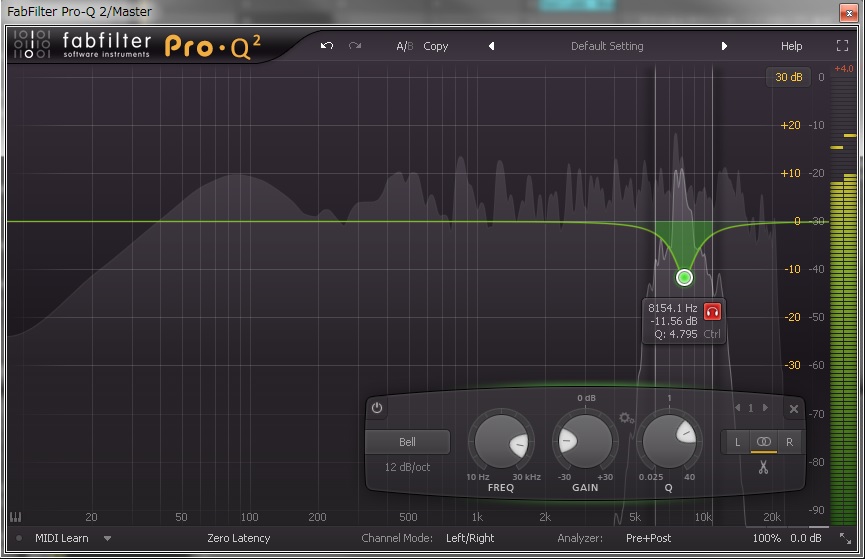Open the Left/Right channel mode menu
The width and height of the screenshot is (865, 559).
469,538
